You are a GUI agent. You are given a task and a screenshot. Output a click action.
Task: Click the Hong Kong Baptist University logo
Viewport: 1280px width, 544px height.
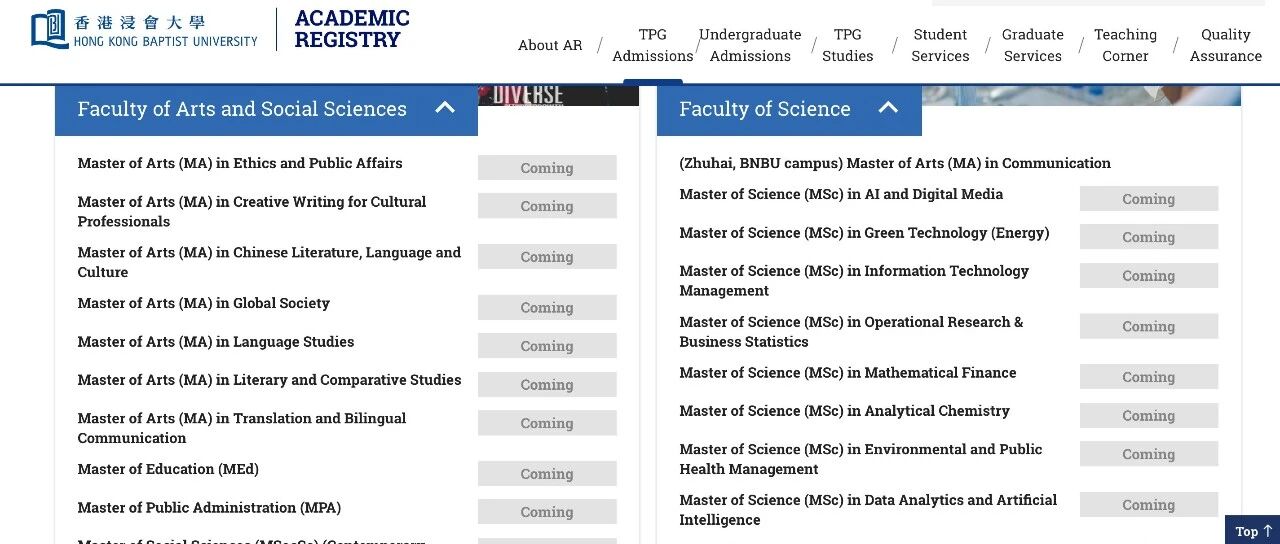pyautogui.click(x=144, y=29)
